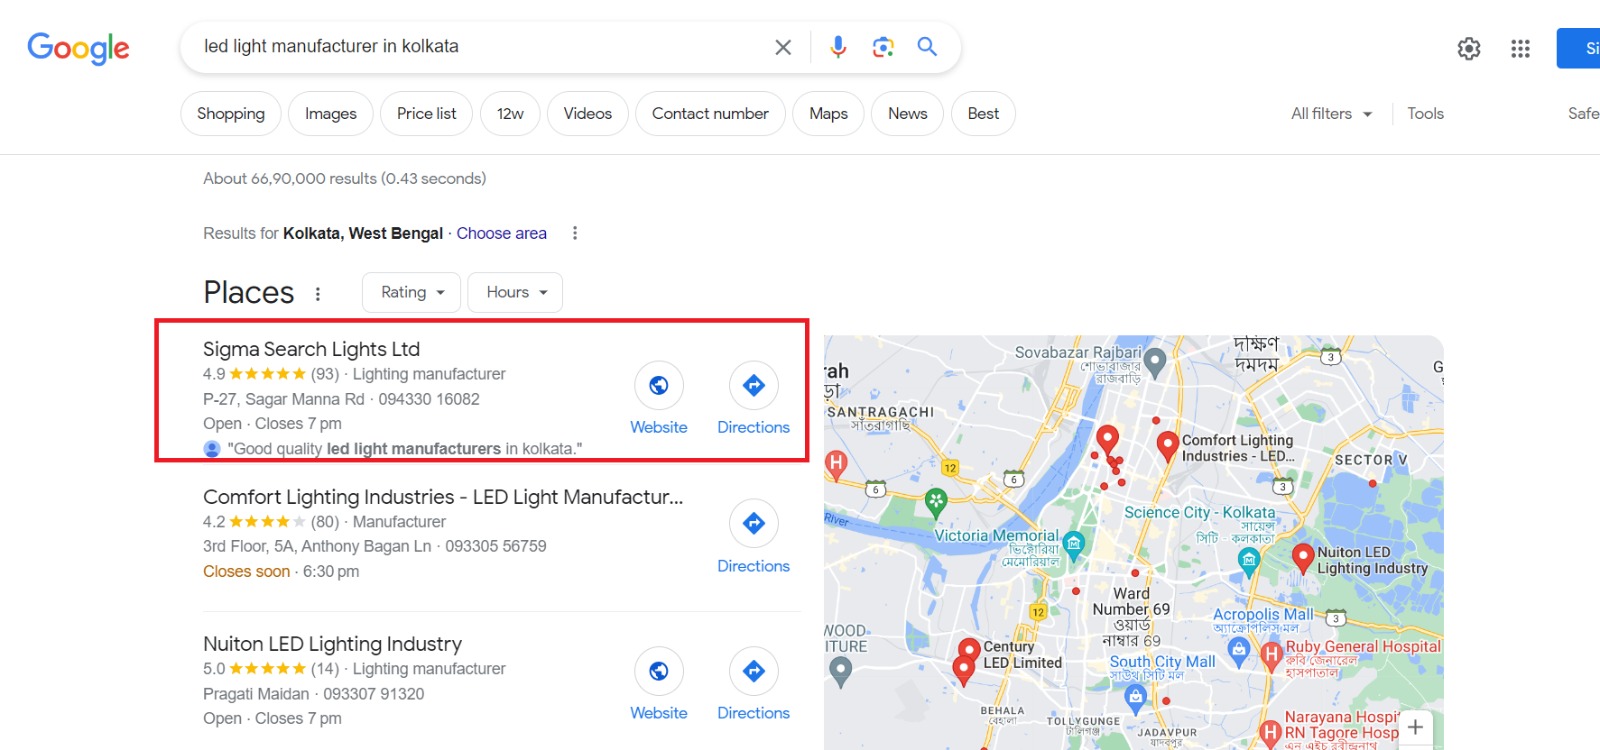Expand the Hours filter dropdown
This screenshot has width=1600, height=750.
(515, 292)
